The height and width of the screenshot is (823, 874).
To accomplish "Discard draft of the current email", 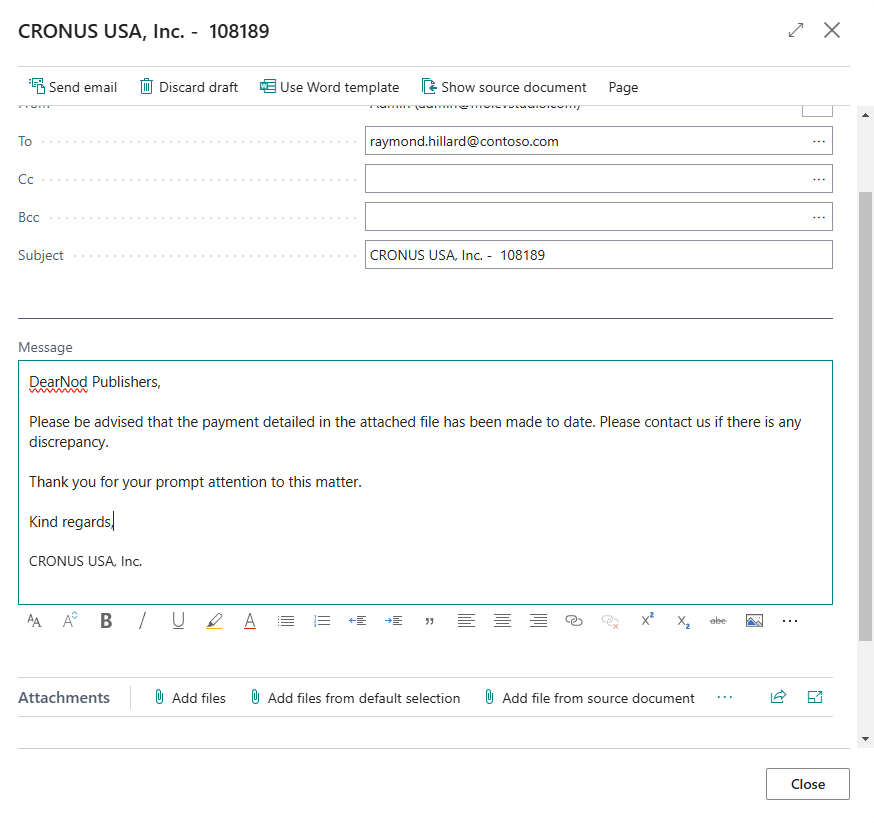I will 188,87.
